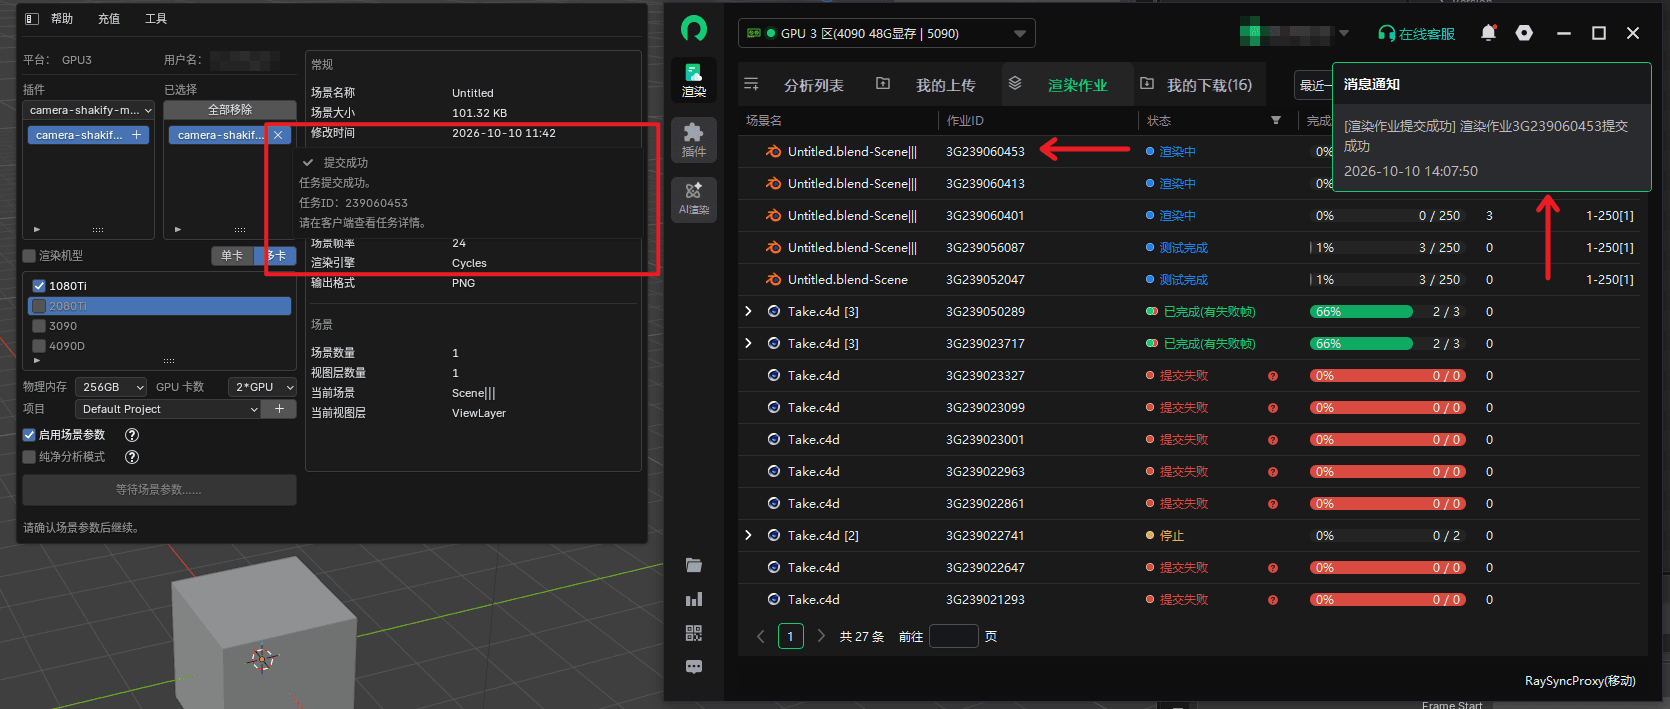Add the camera-shakif plugin with its plus
This screenshot has width=1670, height=709.
[136, 135]
